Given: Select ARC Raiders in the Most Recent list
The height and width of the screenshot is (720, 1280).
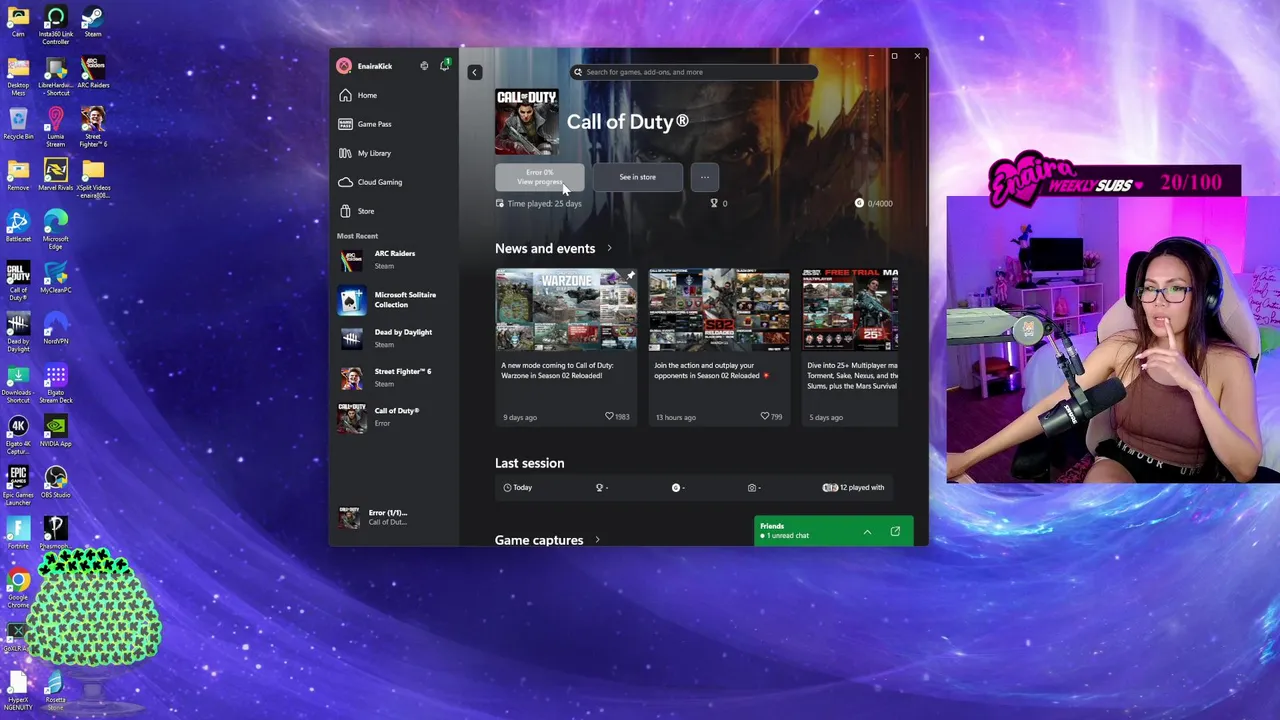Looking at the screenshot, I should (394, 259).
